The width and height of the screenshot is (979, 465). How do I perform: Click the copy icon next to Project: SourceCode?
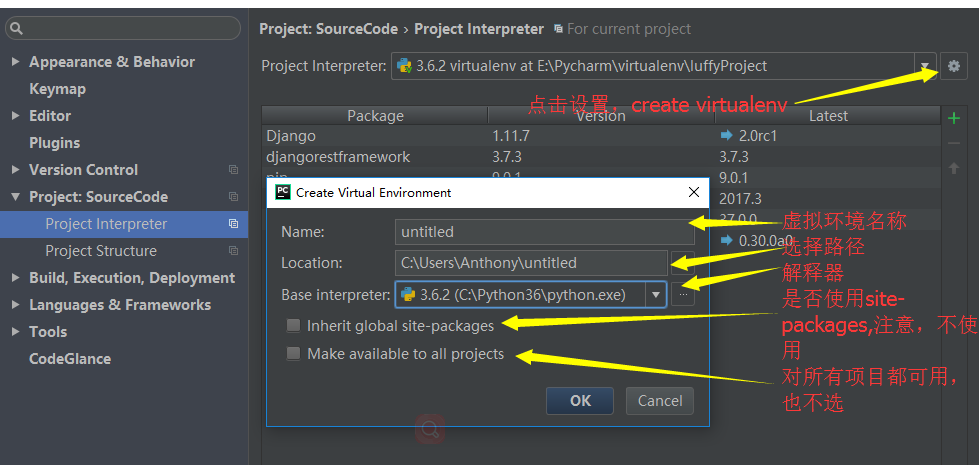click(234, 197)
